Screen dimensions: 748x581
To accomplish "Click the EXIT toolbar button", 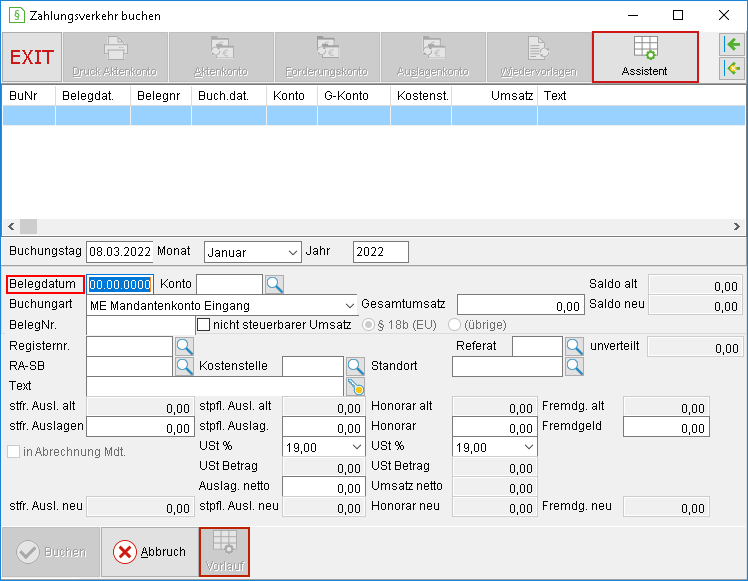I will point(32,57).
